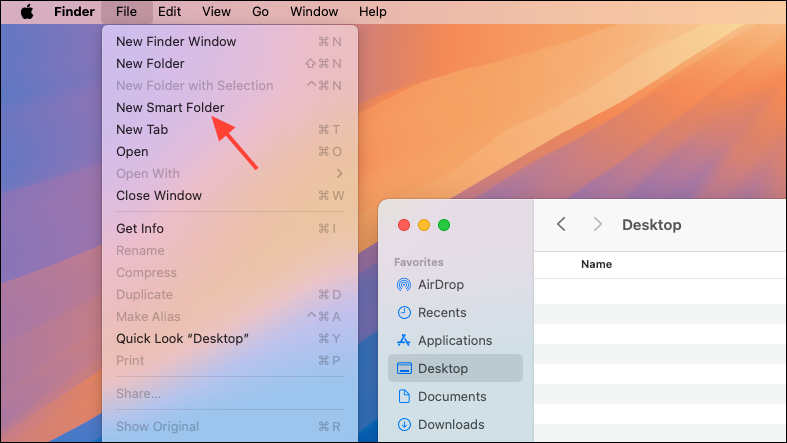Choose Get Info

(x=229, y=229)
